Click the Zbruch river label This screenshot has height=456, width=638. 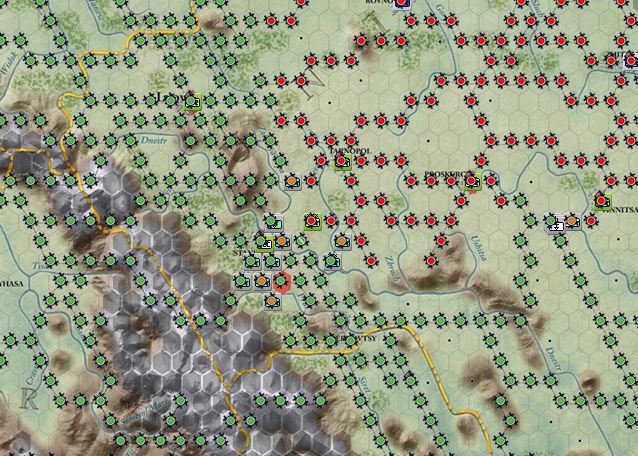392,268
